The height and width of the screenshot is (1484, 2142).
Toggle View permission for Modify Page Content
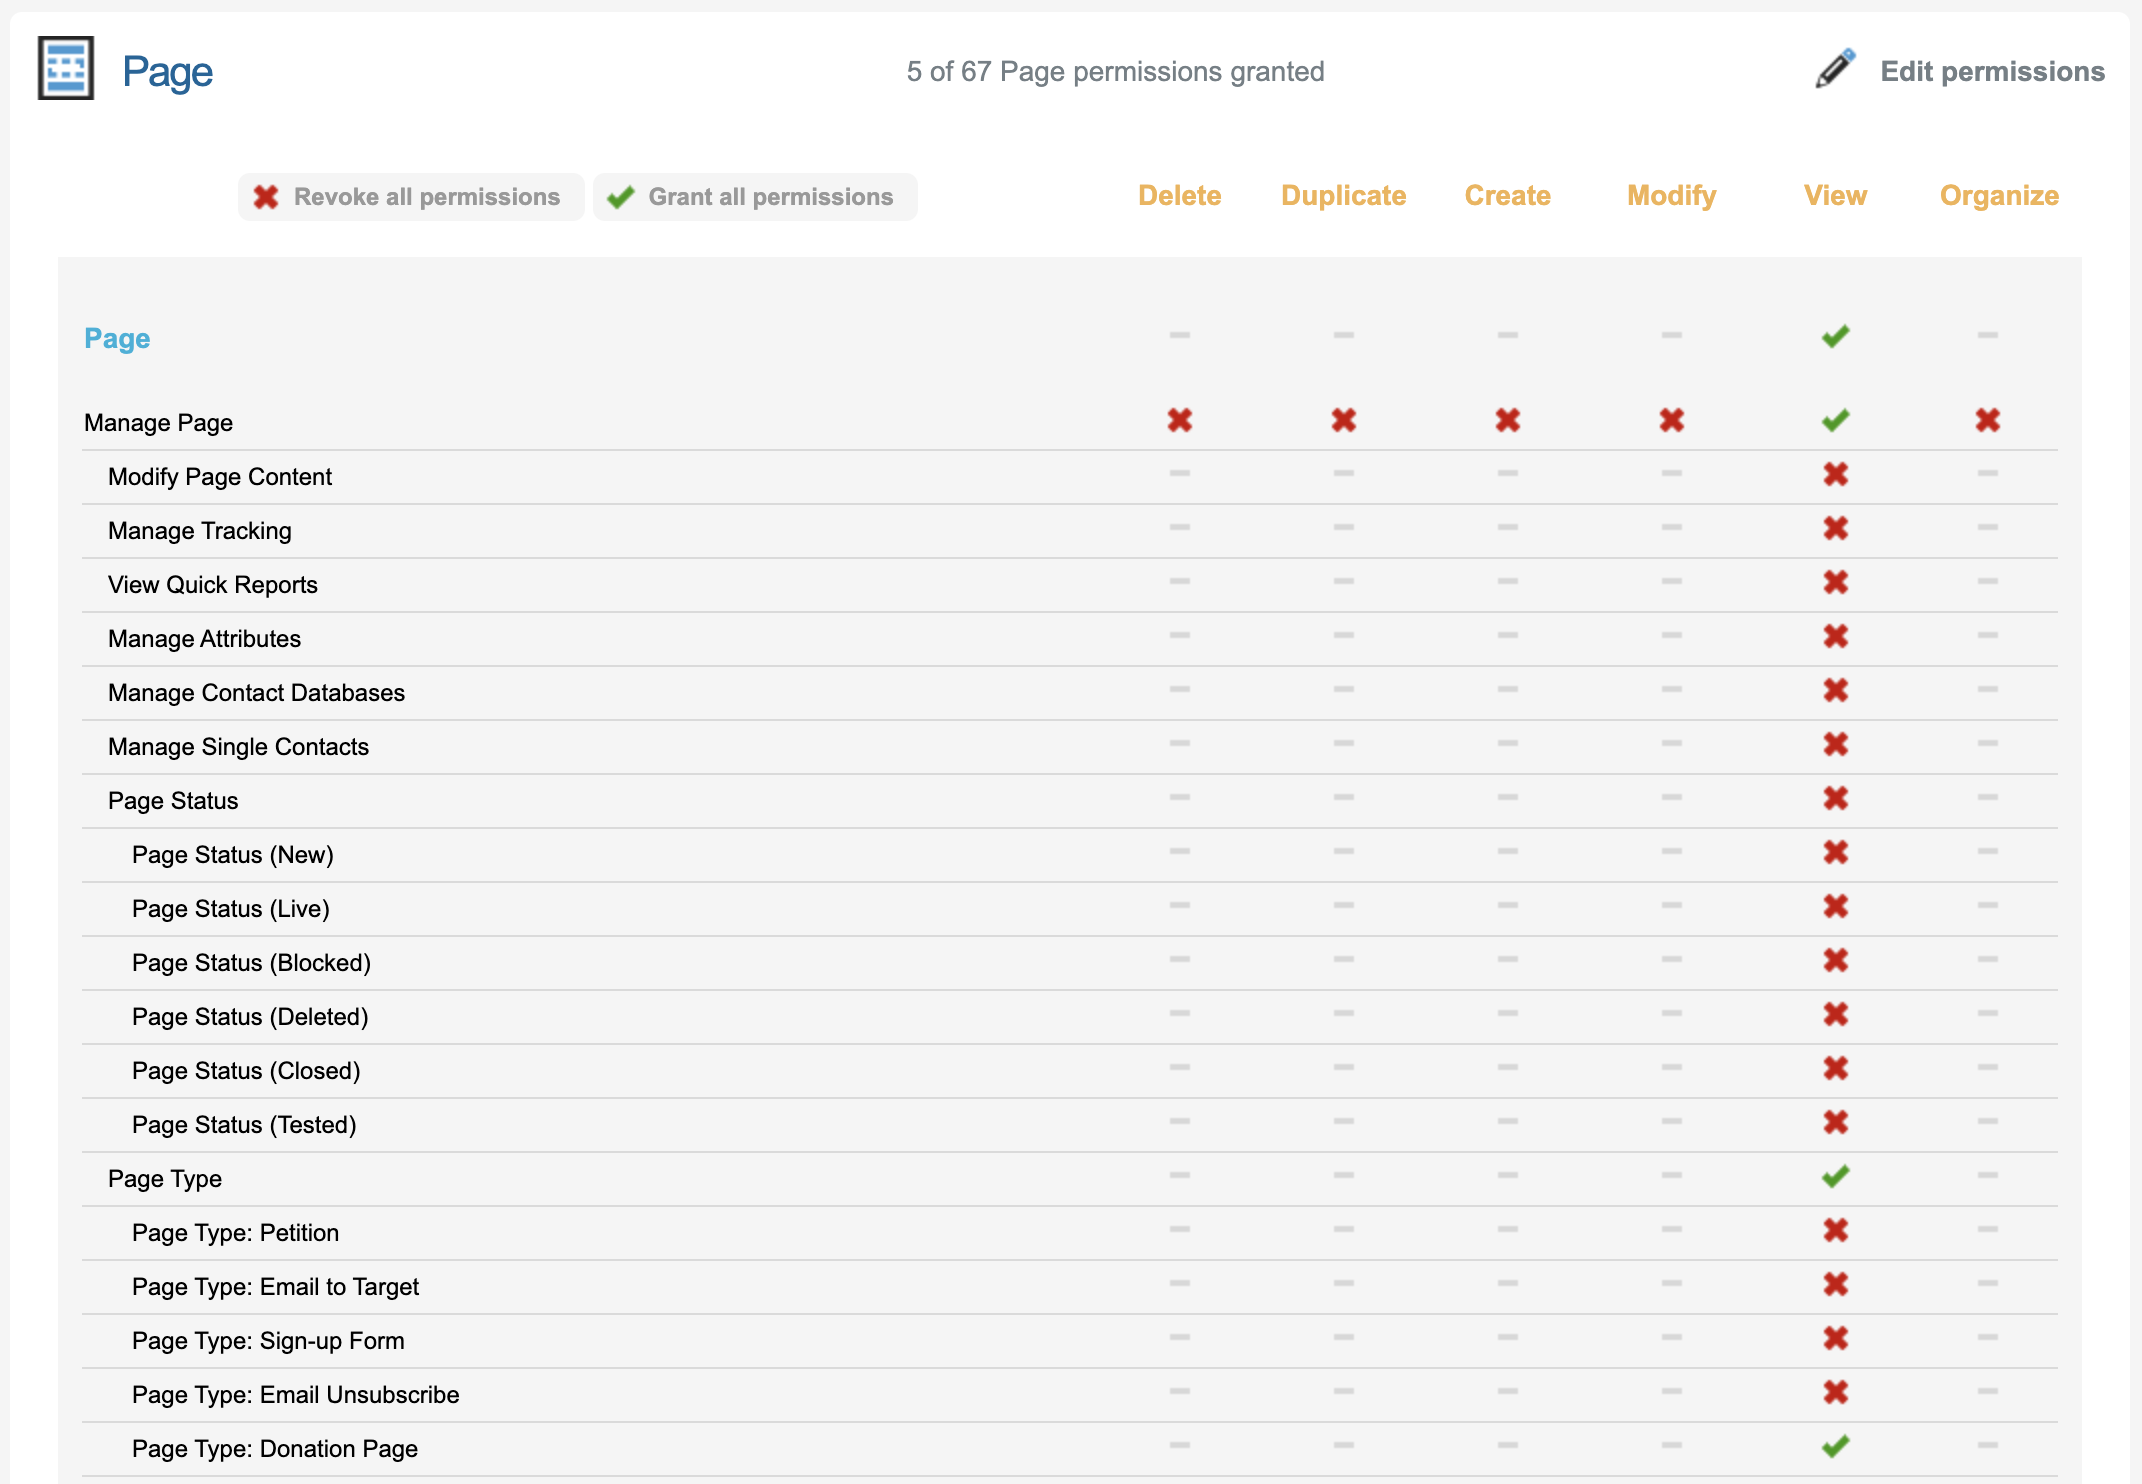coord(1835,474)
